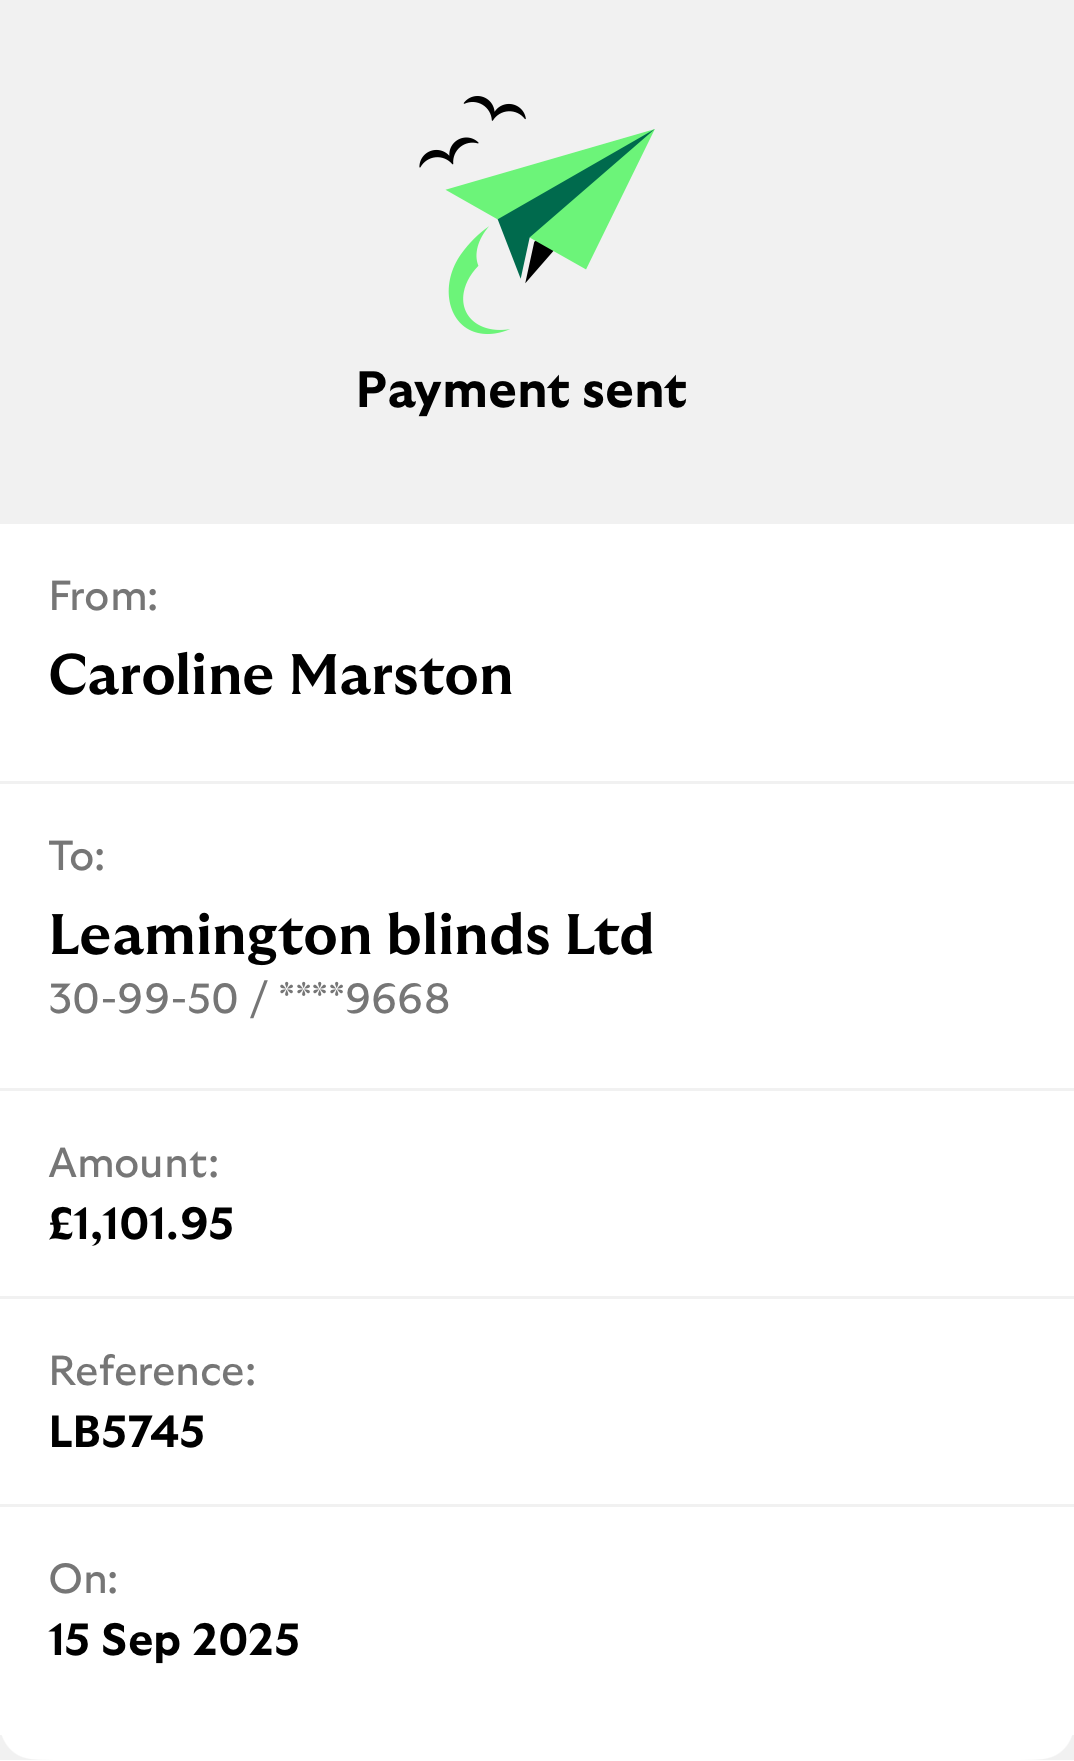1074x1761 pixels.
Task: Select the "Payment sent" heading
Action: [521, 390]
